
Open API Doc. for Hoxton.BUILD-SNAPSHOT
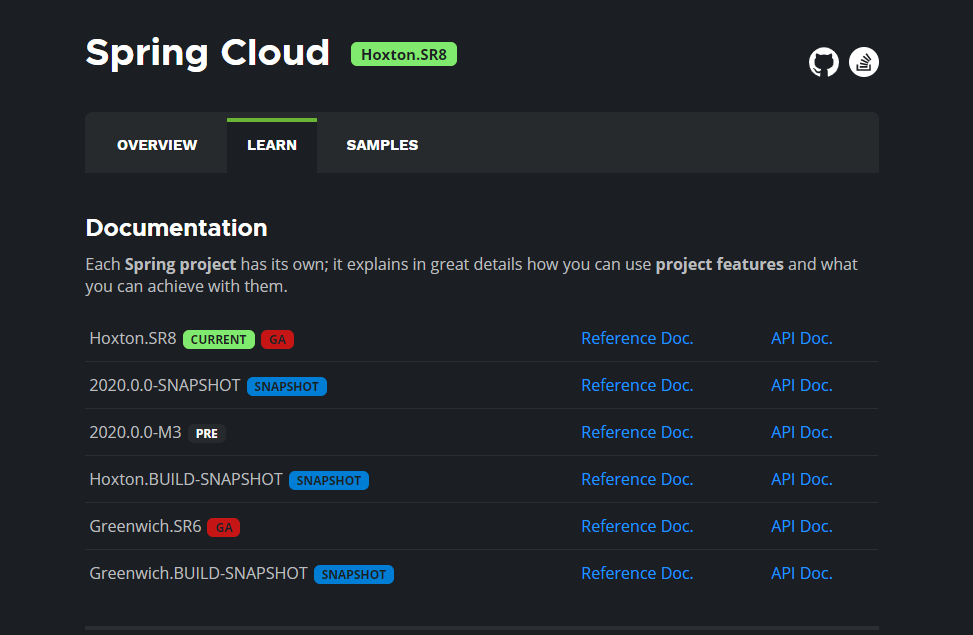(802, 479)
